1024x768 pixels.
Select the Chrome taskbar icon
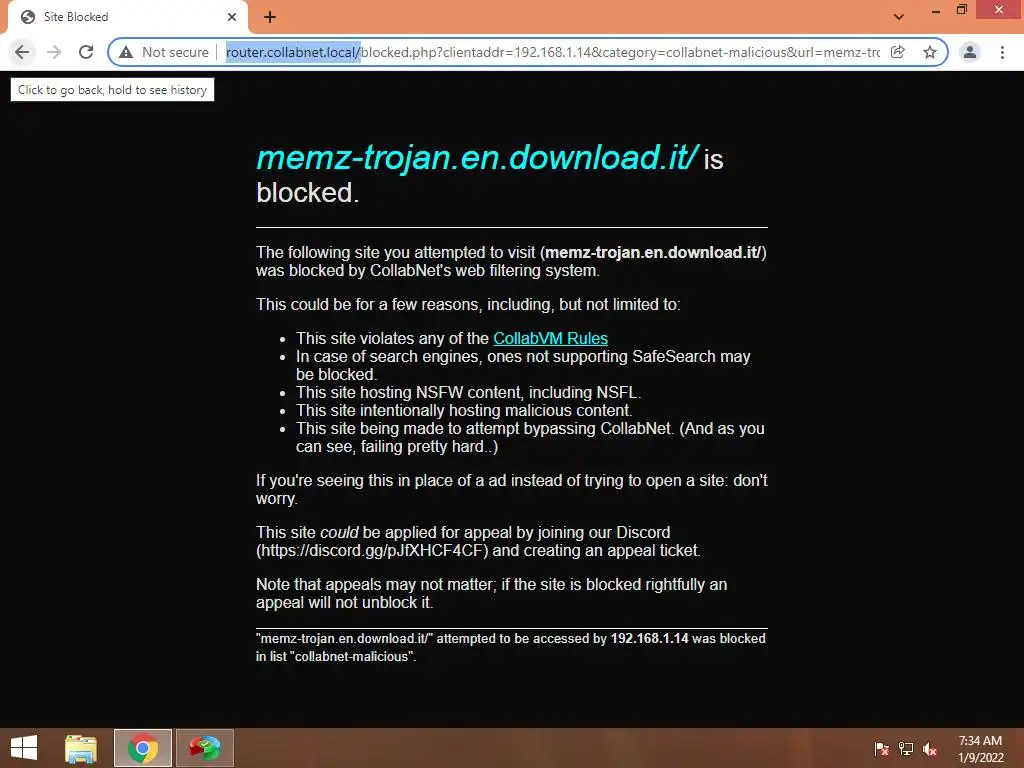click(x=143, y=748)
